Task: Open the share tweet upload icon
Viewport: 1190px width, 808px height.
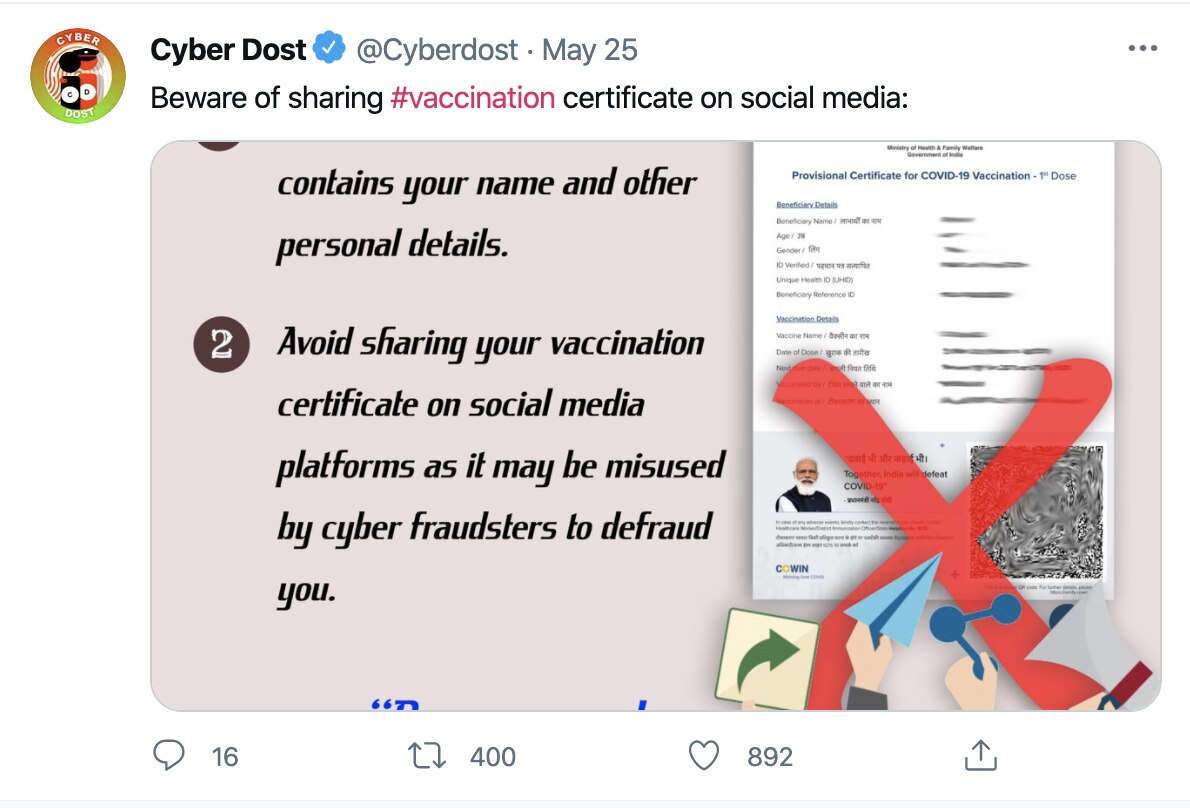Action: (980, 755)
